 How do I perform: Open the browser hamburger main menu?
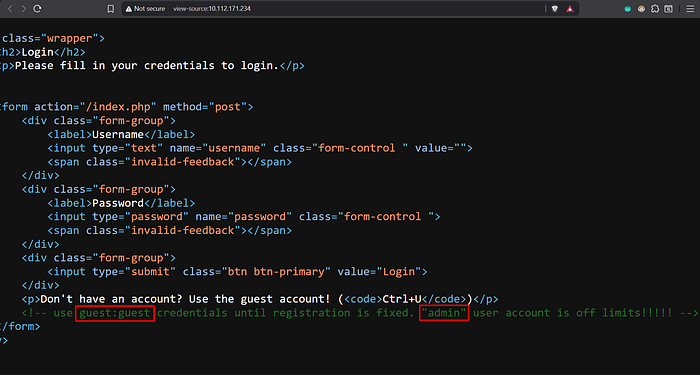click(x=690, y=8)
